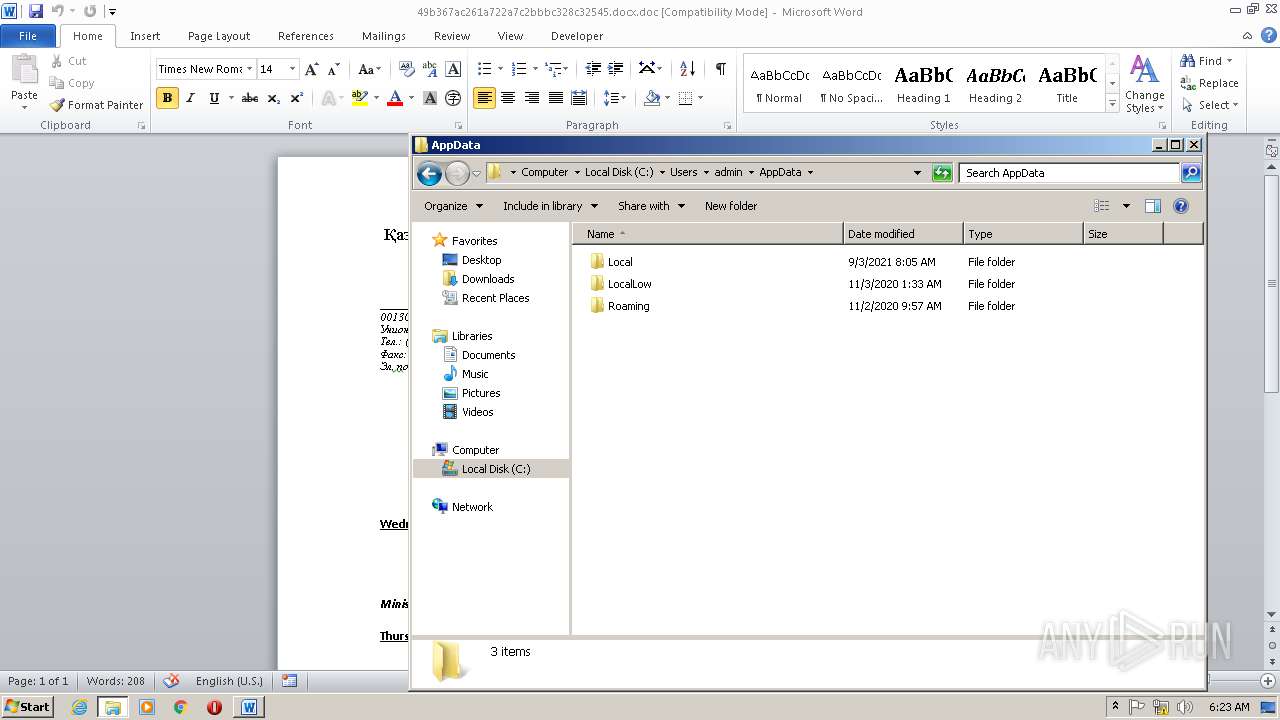
Task: Toggle Superscript formatting
Action: 297,98
